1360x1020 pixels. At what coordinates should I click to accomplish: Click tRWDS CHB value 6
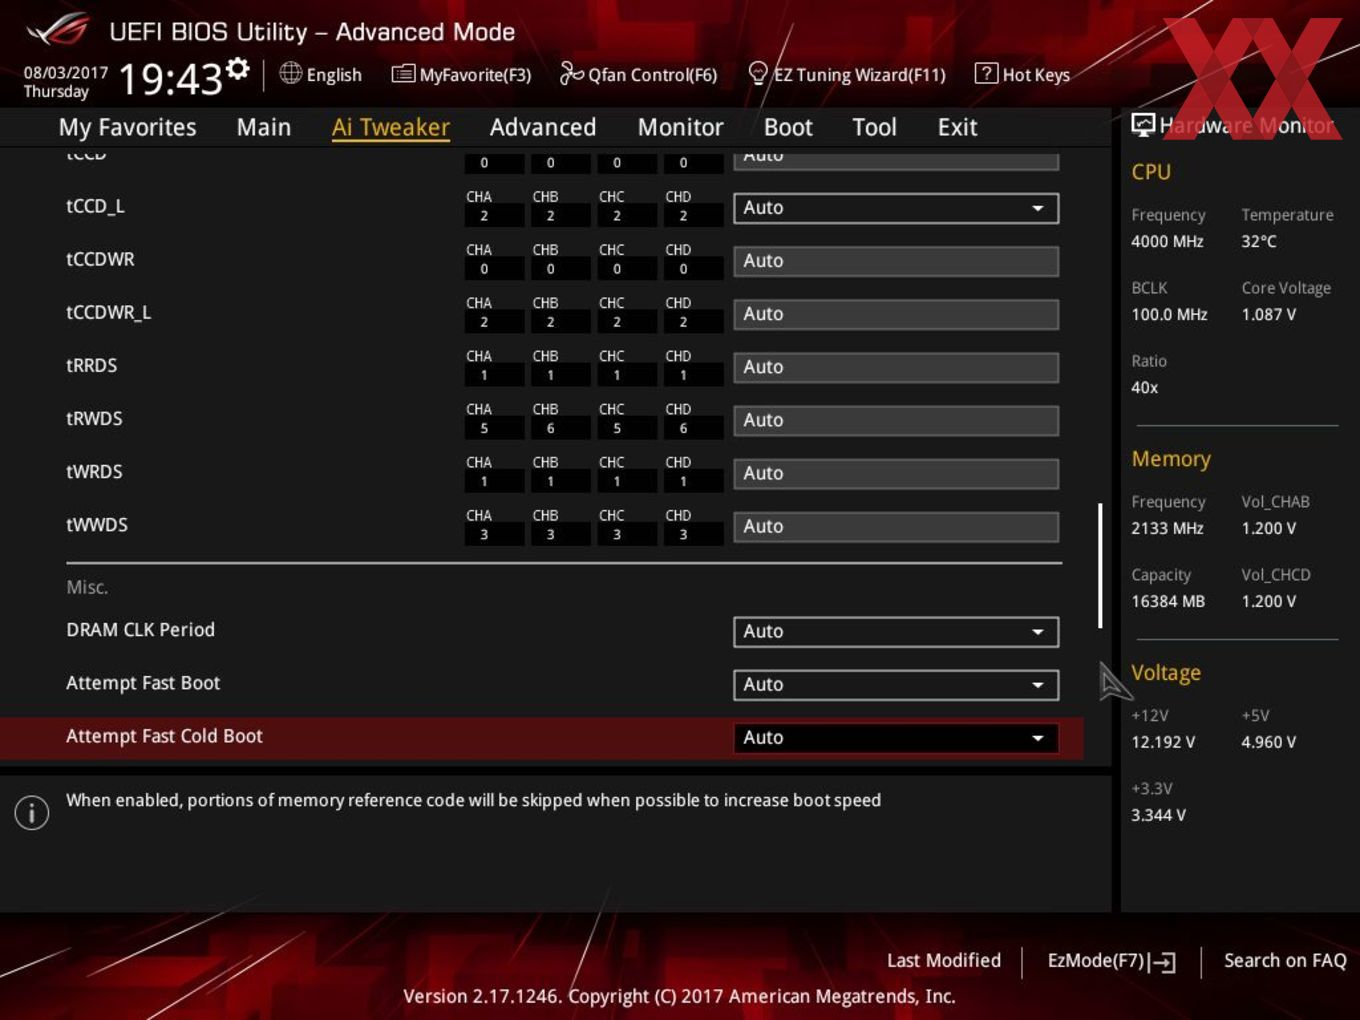point(551,428)
